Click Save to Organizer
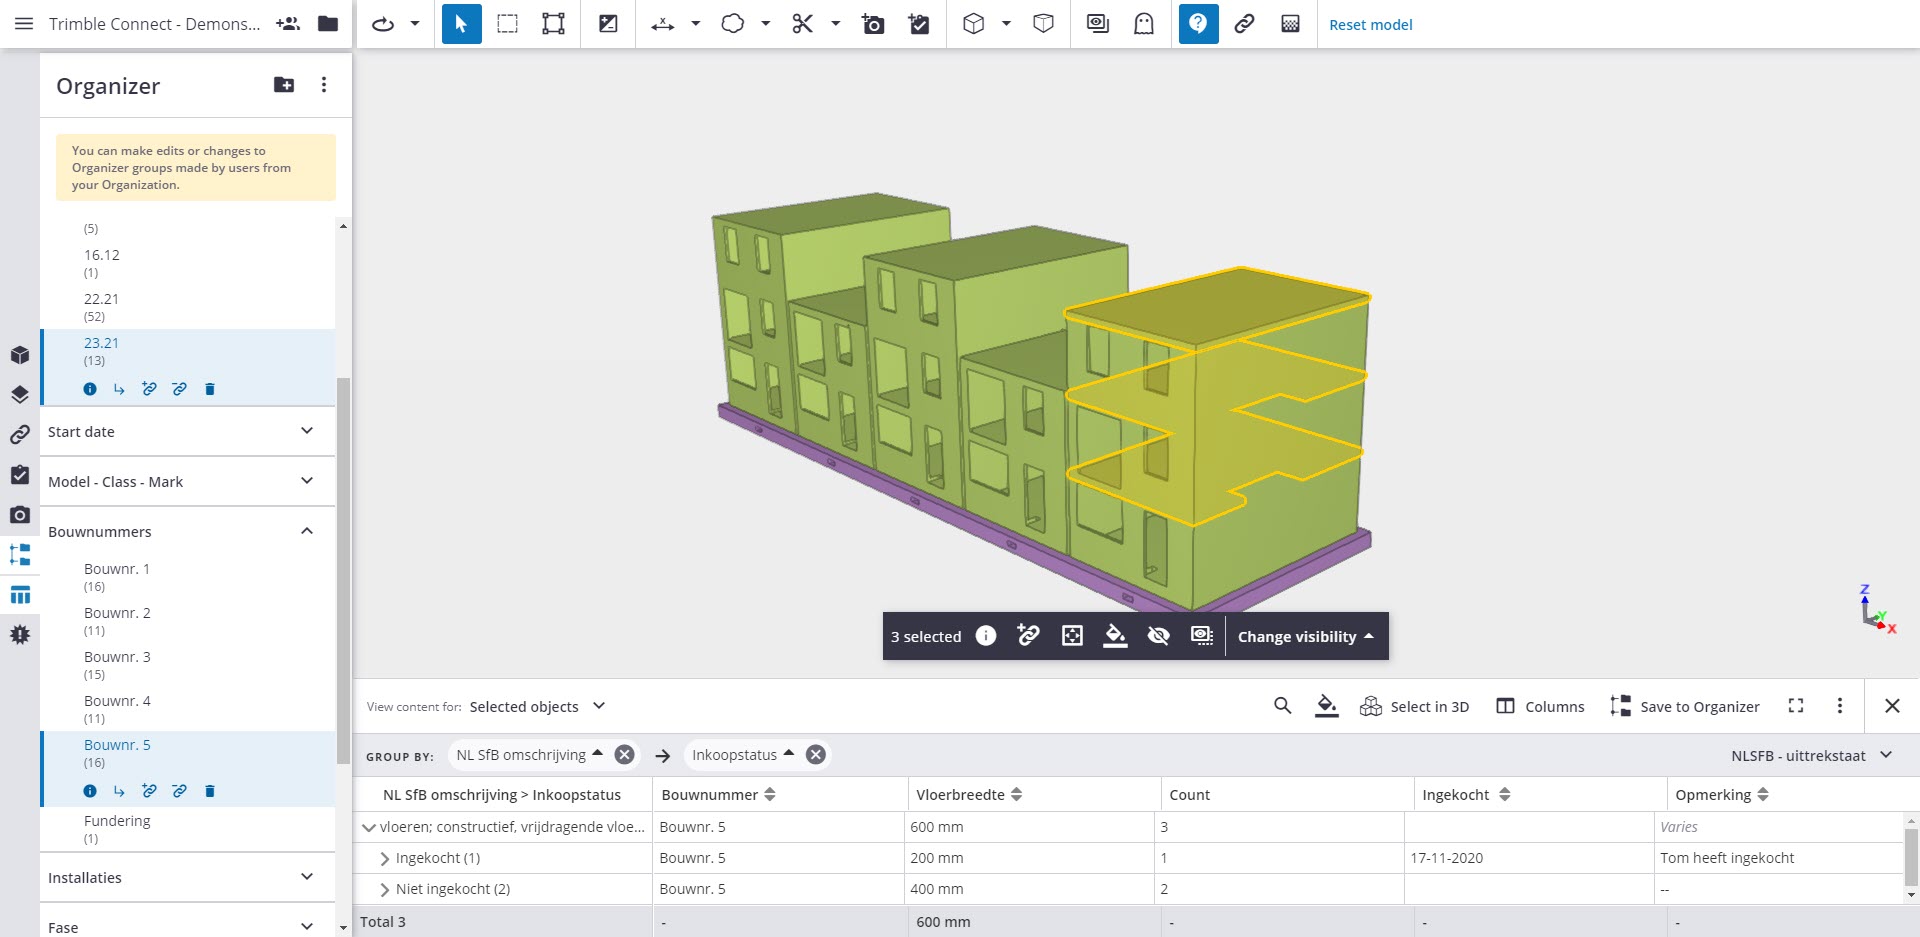Viewport: 1920px width, 937px height. [x=1685, y=706]
